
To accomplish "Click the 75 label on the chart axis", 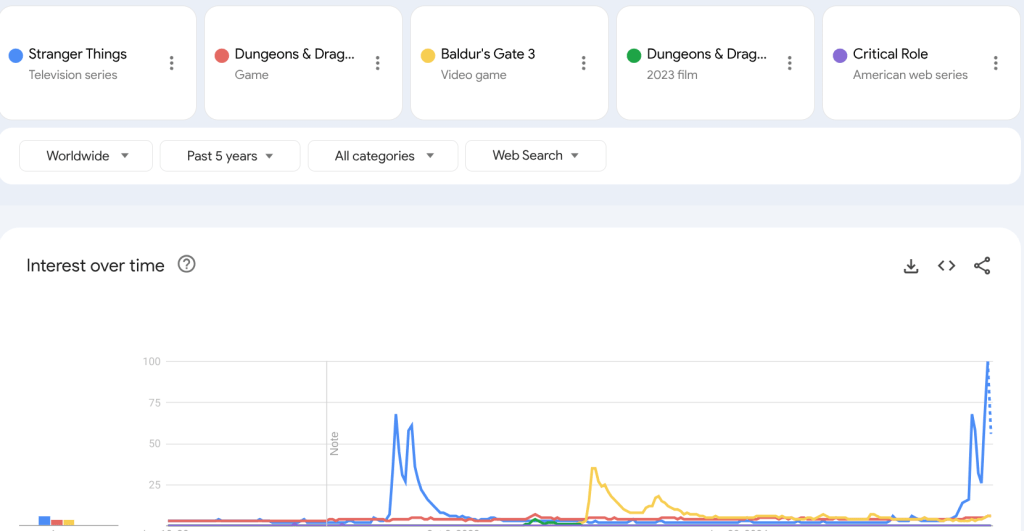I will tap(154, 403).
